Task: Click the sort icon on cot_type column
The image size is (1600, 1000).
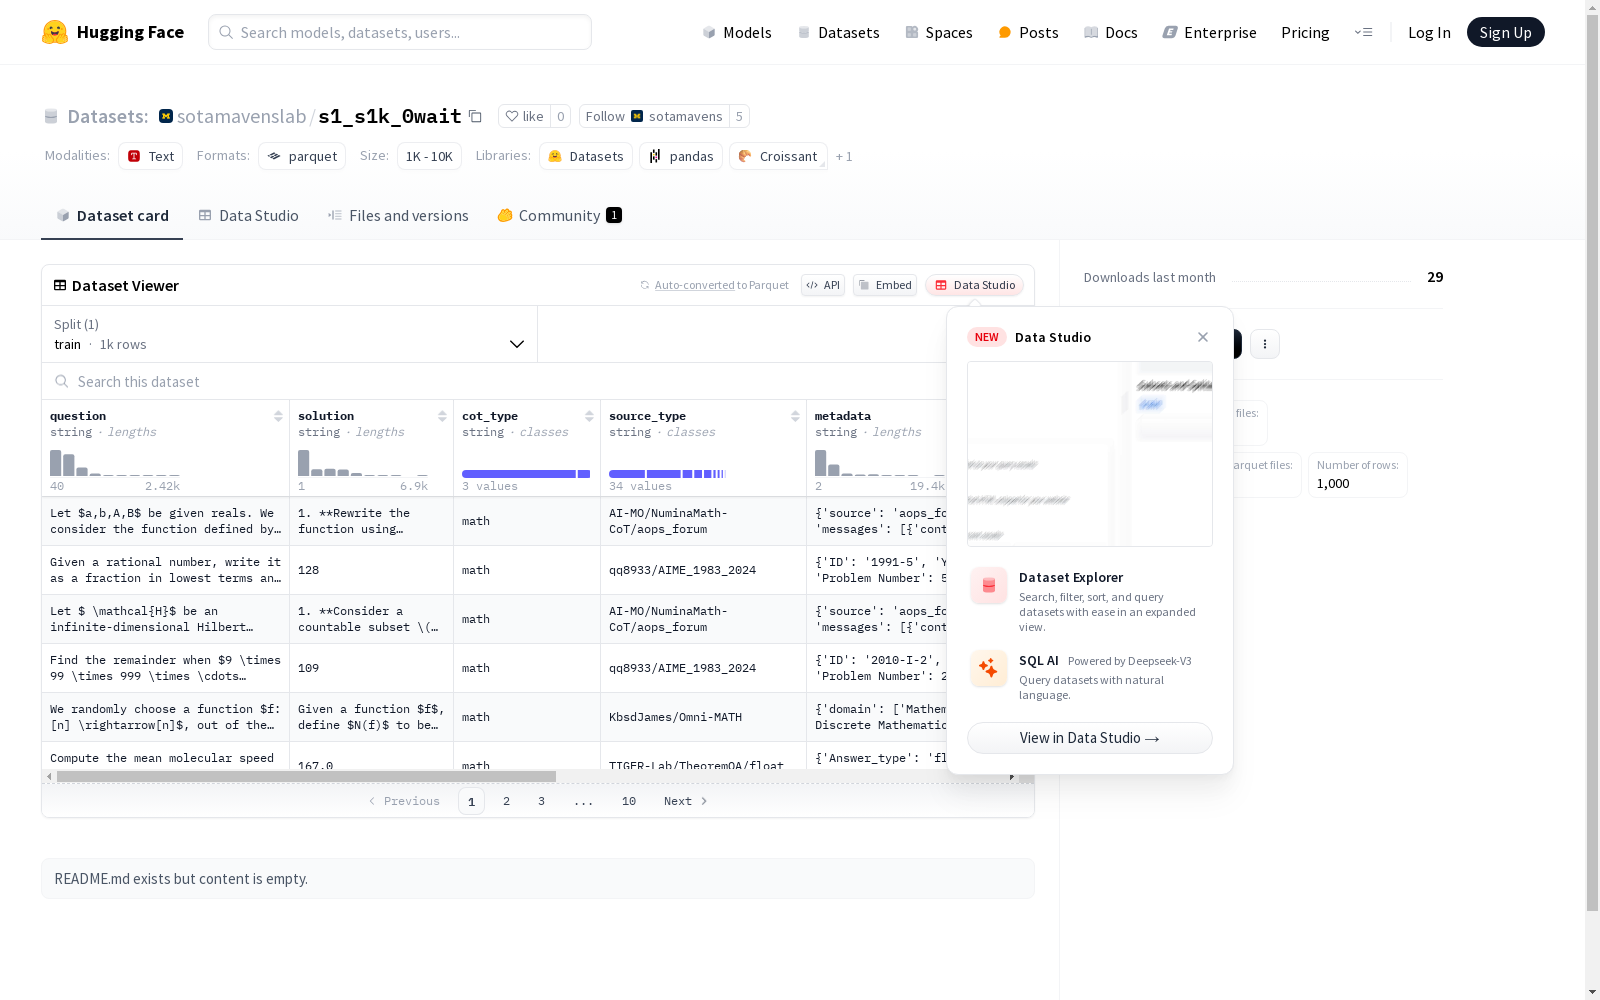Action: [x=589, y=416]
